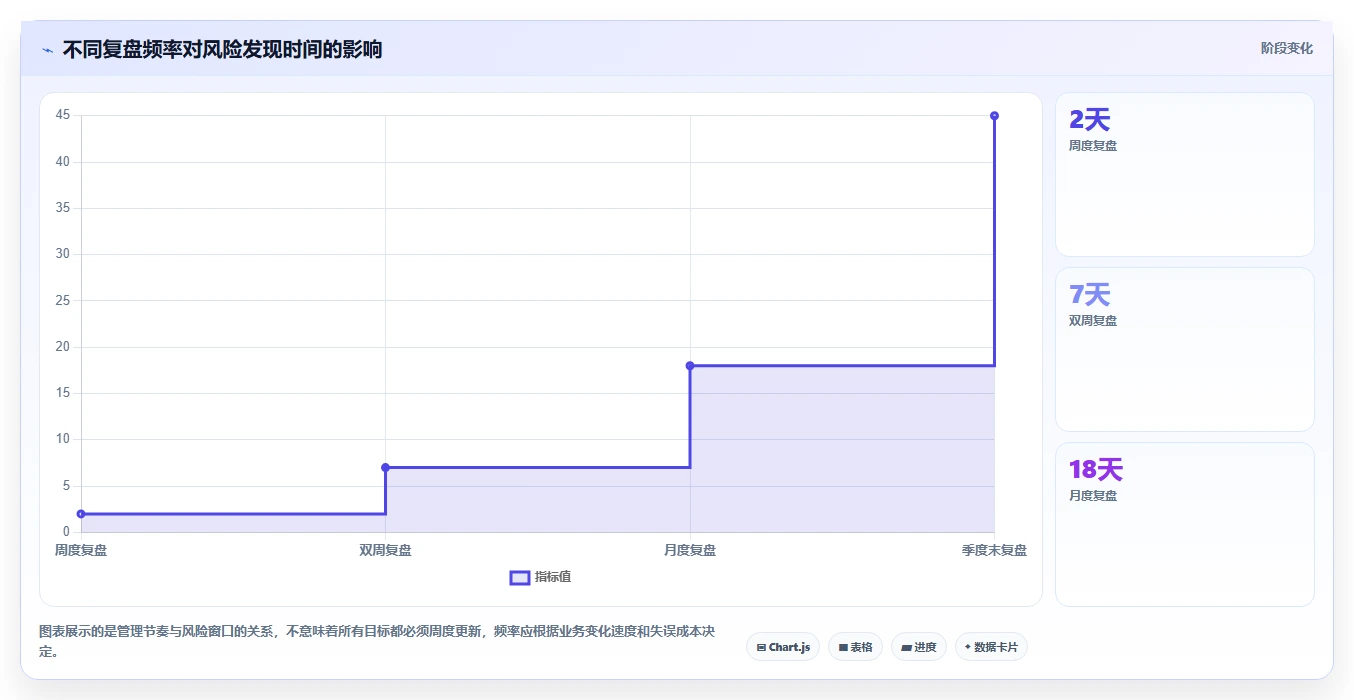
Task: Click the 数据卡片 tag icon
Action: pyautogui.click(x=967, y=647)
